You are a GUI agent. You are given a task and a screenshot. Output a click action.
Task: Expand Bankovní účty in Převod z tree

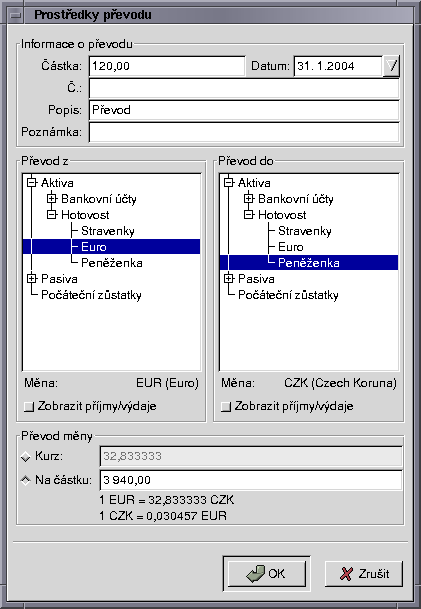52,199
